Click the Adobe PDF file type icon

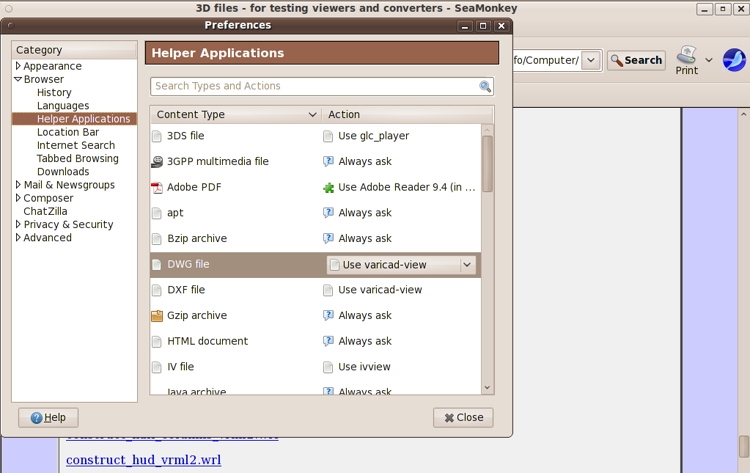[x=157, y=187]
